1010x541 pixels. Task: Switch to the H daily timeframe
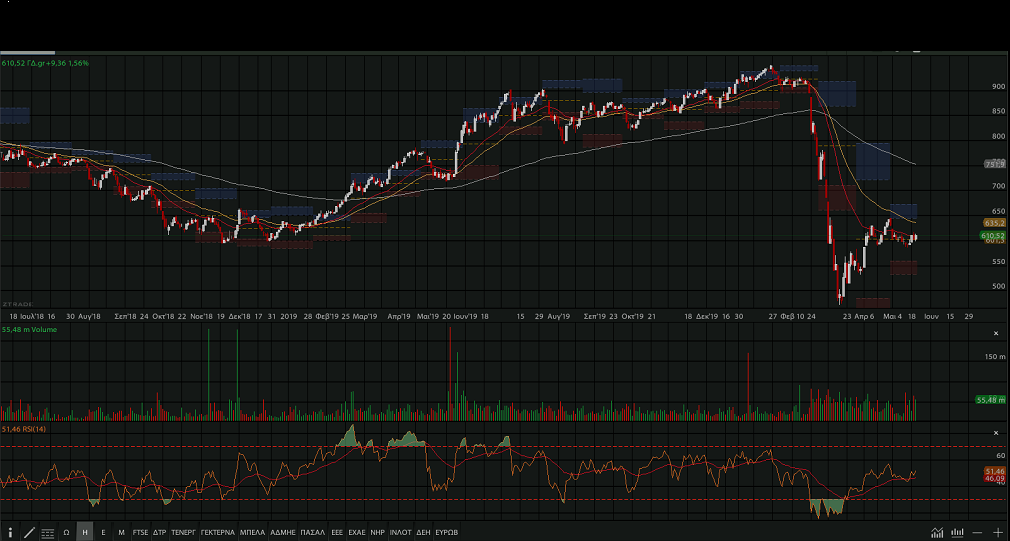(85, 532)
